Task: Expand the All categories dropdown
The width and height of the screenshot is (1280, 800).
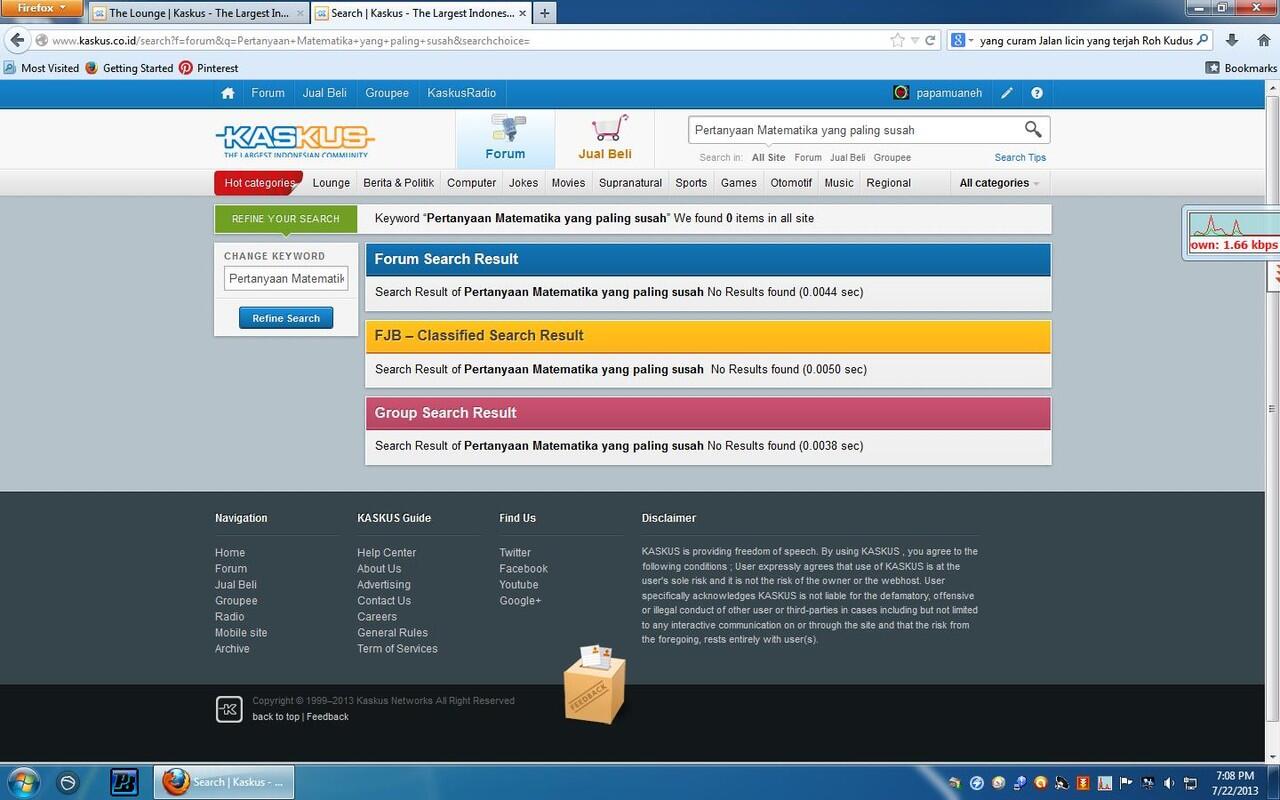Action: click(x=999, y=183)
